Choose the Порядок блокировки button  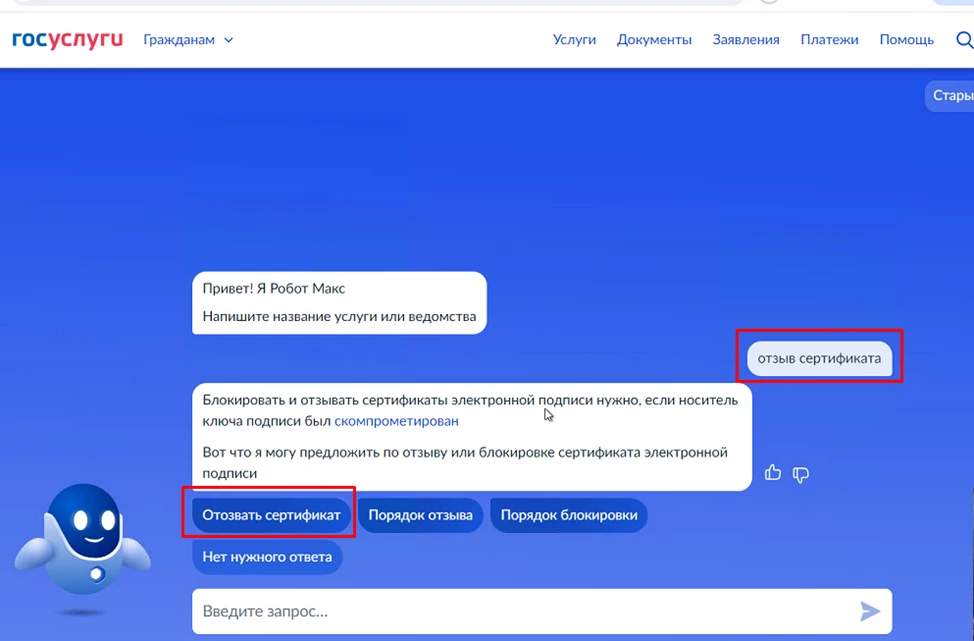click(x=568, y=516)
